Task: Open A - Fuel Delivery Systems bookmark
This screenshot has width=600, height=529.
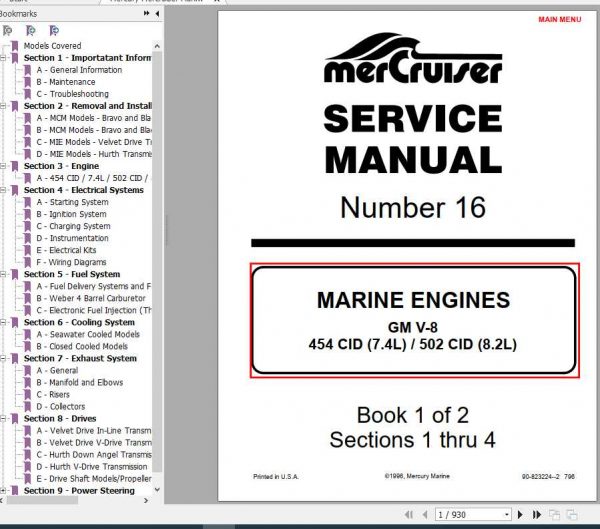Action: click(x=94, y=286)
